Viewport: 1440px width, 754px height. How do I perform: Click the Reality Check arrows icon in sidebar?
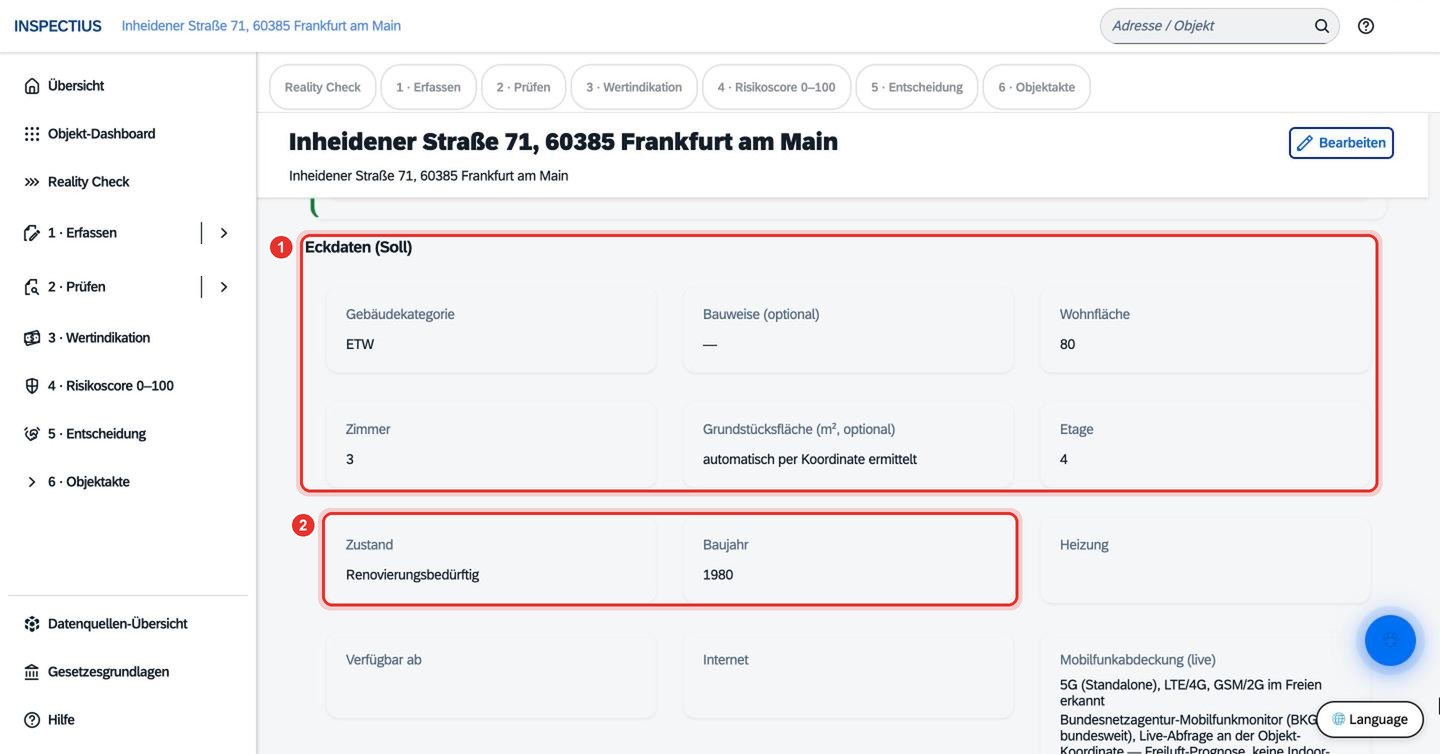point(32,182)
